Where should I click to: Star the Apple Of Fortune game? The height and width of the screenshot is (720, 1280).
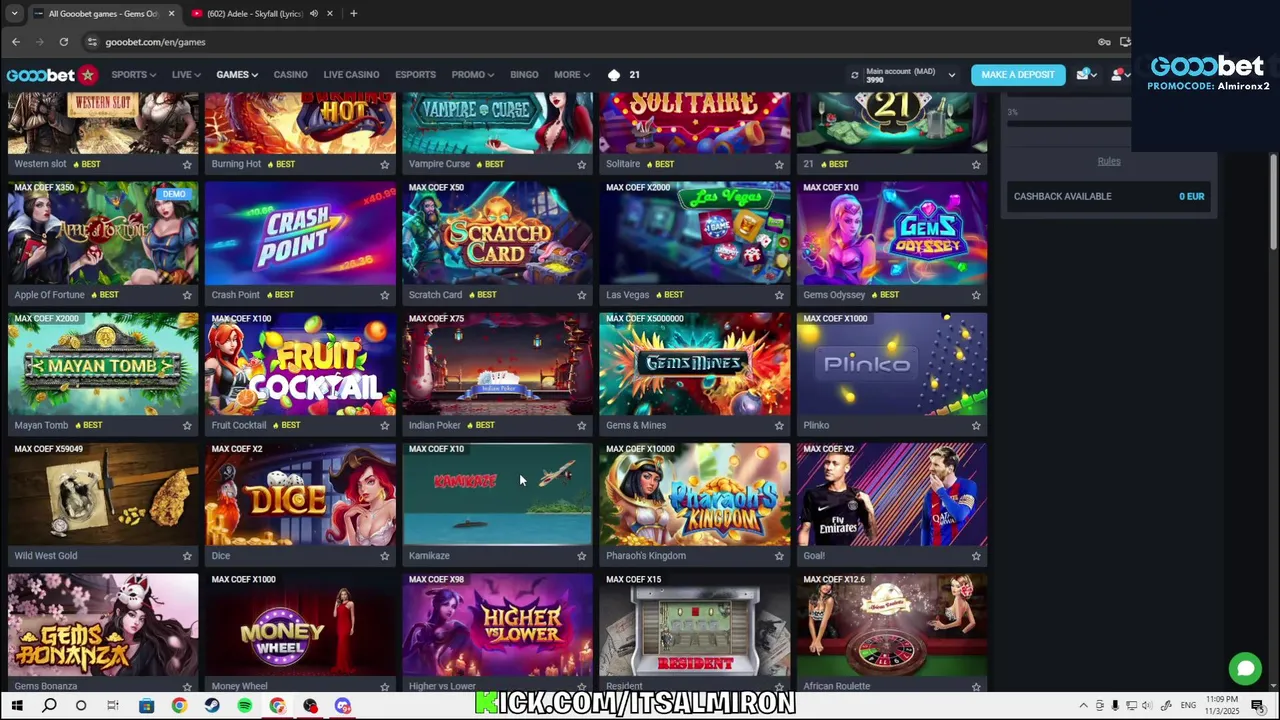[187, 295]
